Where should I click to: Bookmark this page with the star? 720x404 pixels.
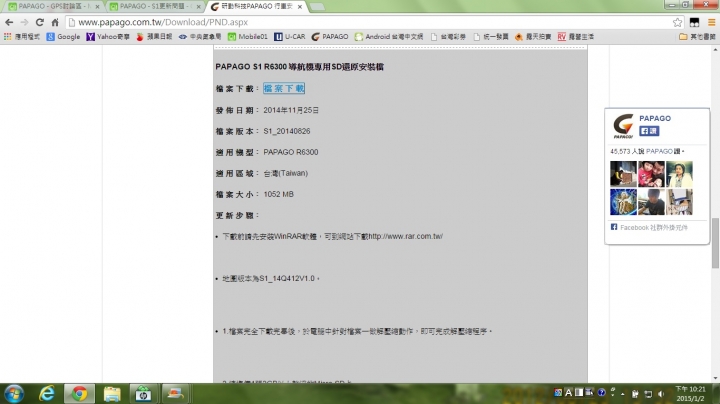coord(677,22)
